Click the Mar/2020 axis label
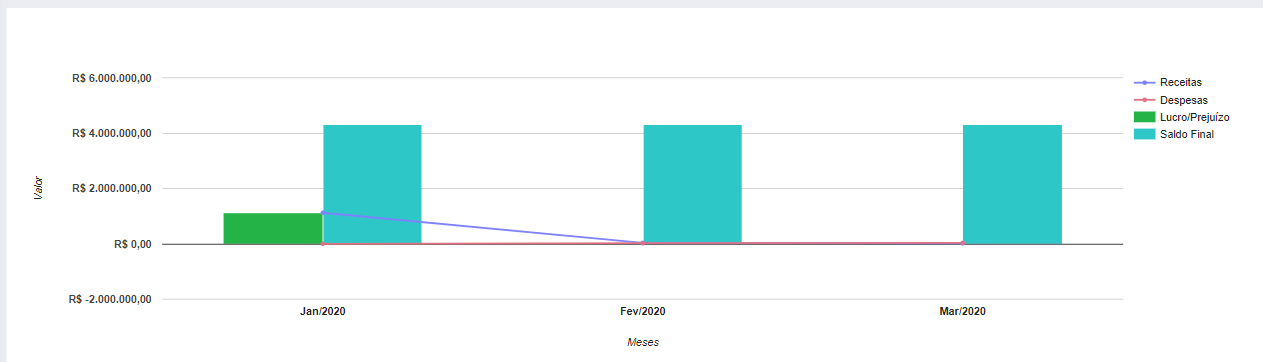Image resolution: width=1263 pixels, height=362 pixels. pyautogui.click(x=963, y=312)
